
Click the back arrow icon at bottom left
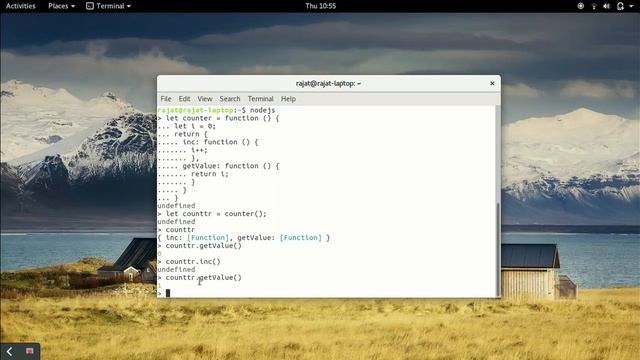[10, 351]
